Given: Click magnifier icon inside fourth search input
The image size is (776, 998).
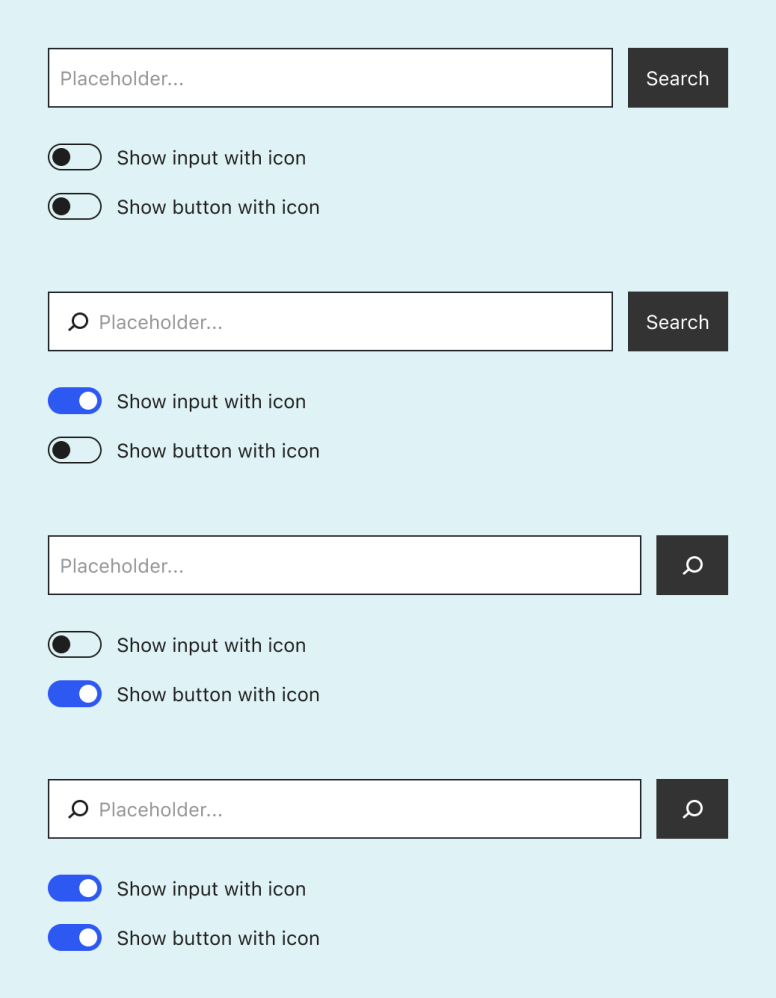Looking at the screenshot, I should (78, 809).
